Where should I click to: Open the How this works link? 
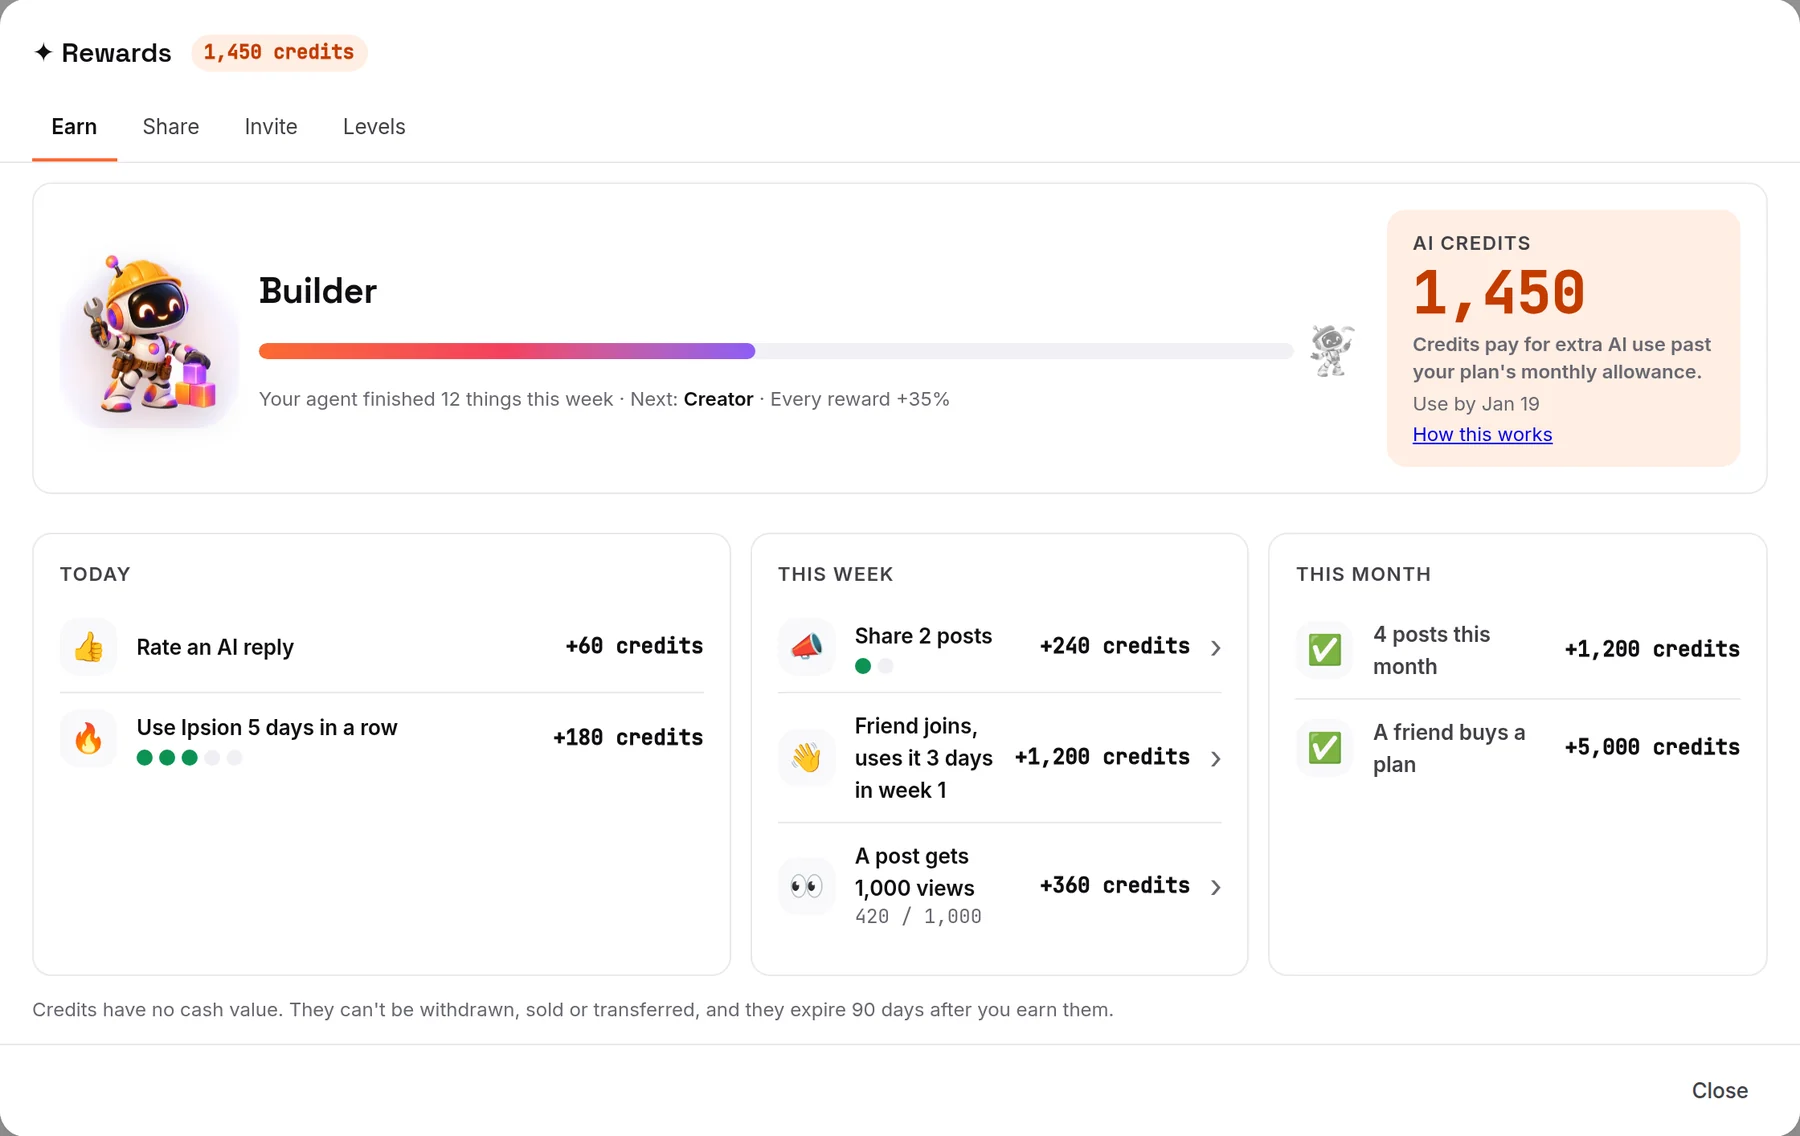1482,435
